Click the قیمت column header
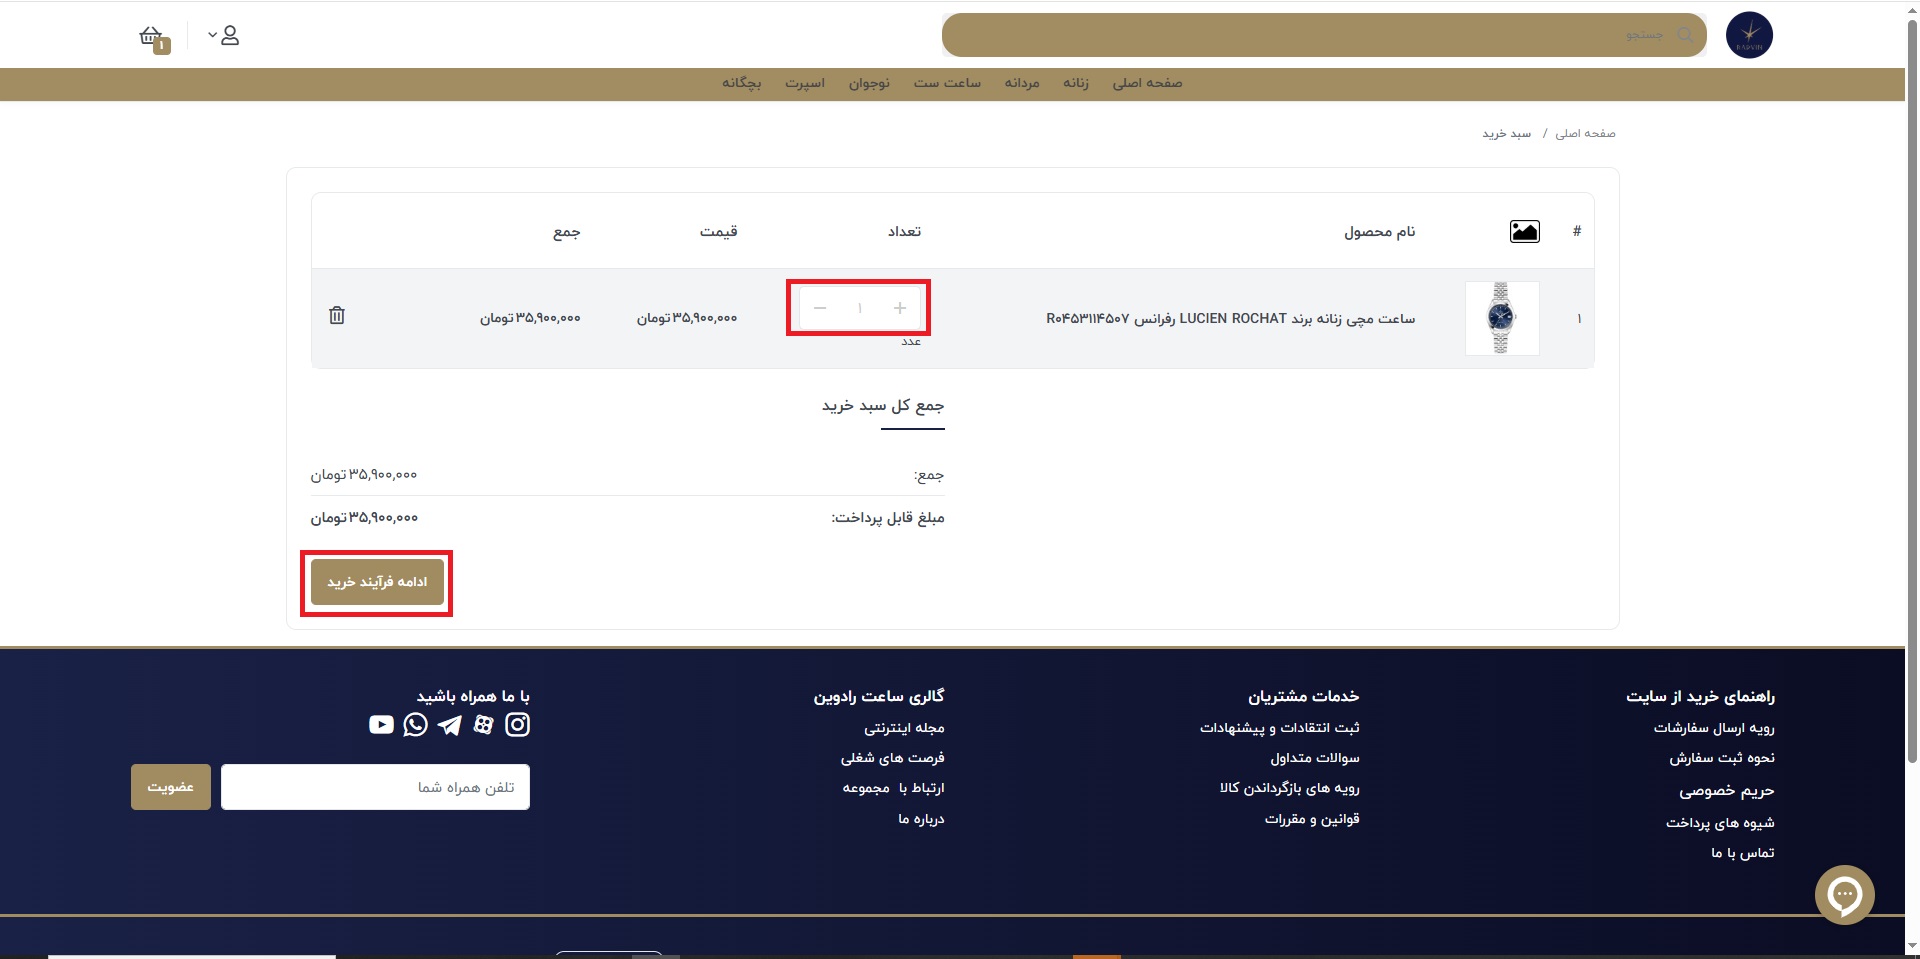 pos(719,232)
